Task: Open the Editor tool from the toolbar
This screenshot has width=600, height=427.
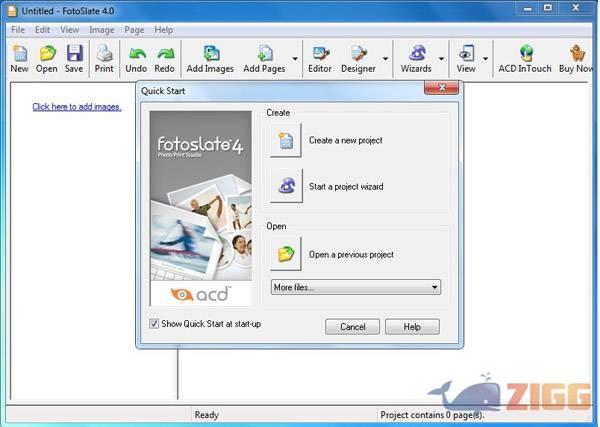Action: 320,59
